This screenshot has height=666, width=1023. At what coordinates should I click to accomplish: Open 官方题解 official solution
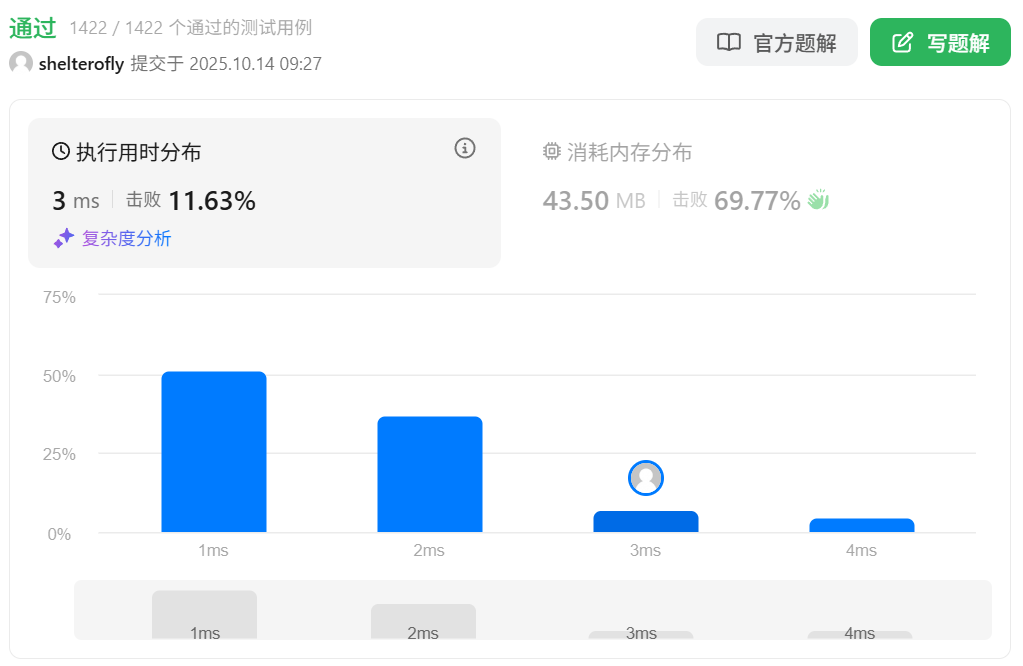click(x=776, y=43)
